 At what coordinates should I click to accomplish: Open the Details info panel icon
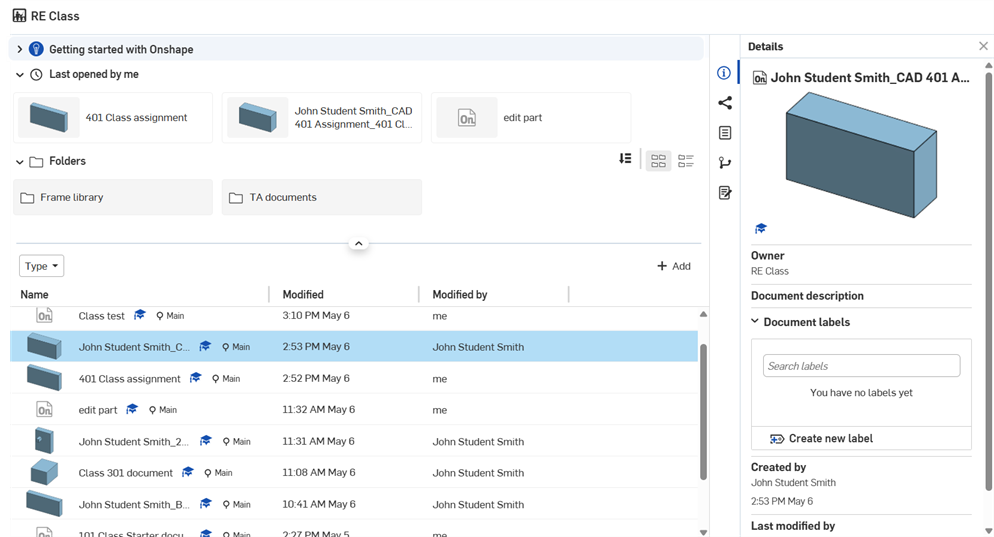coord(724,73)
